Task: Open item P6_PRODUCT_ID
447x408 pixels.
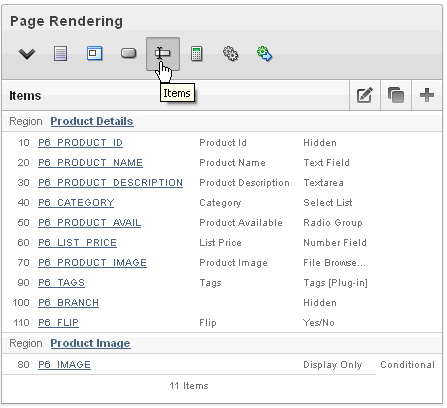Action: [80, 143]
